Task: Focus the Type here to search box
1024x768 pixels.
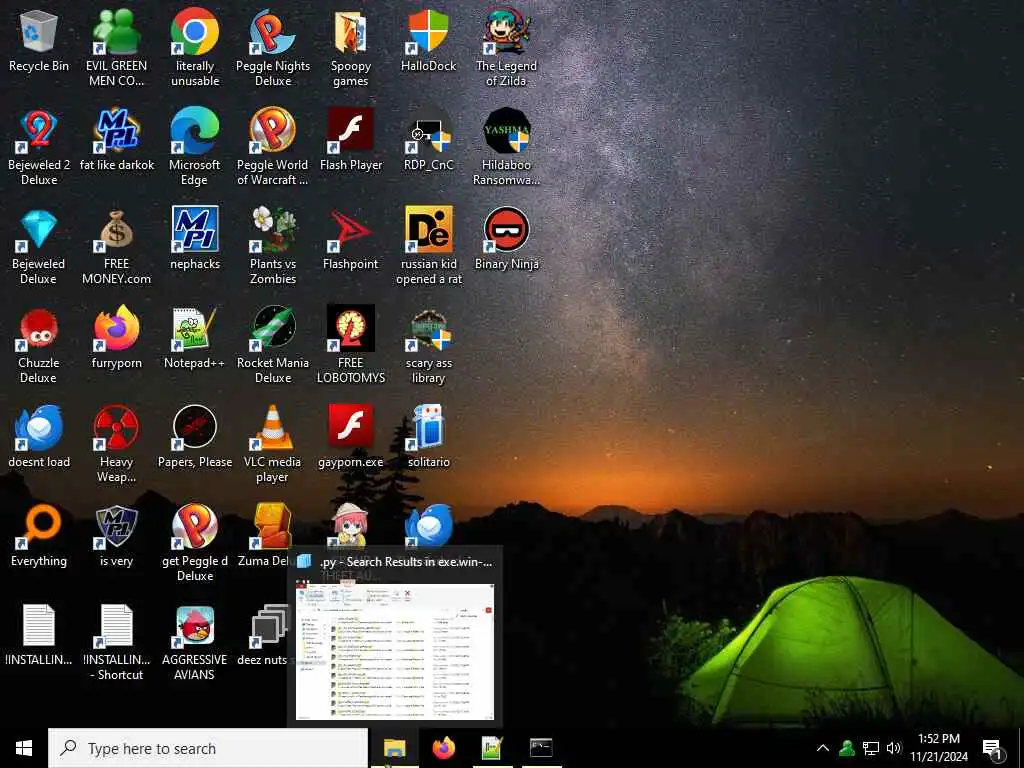Action: [x=208, y=748]
